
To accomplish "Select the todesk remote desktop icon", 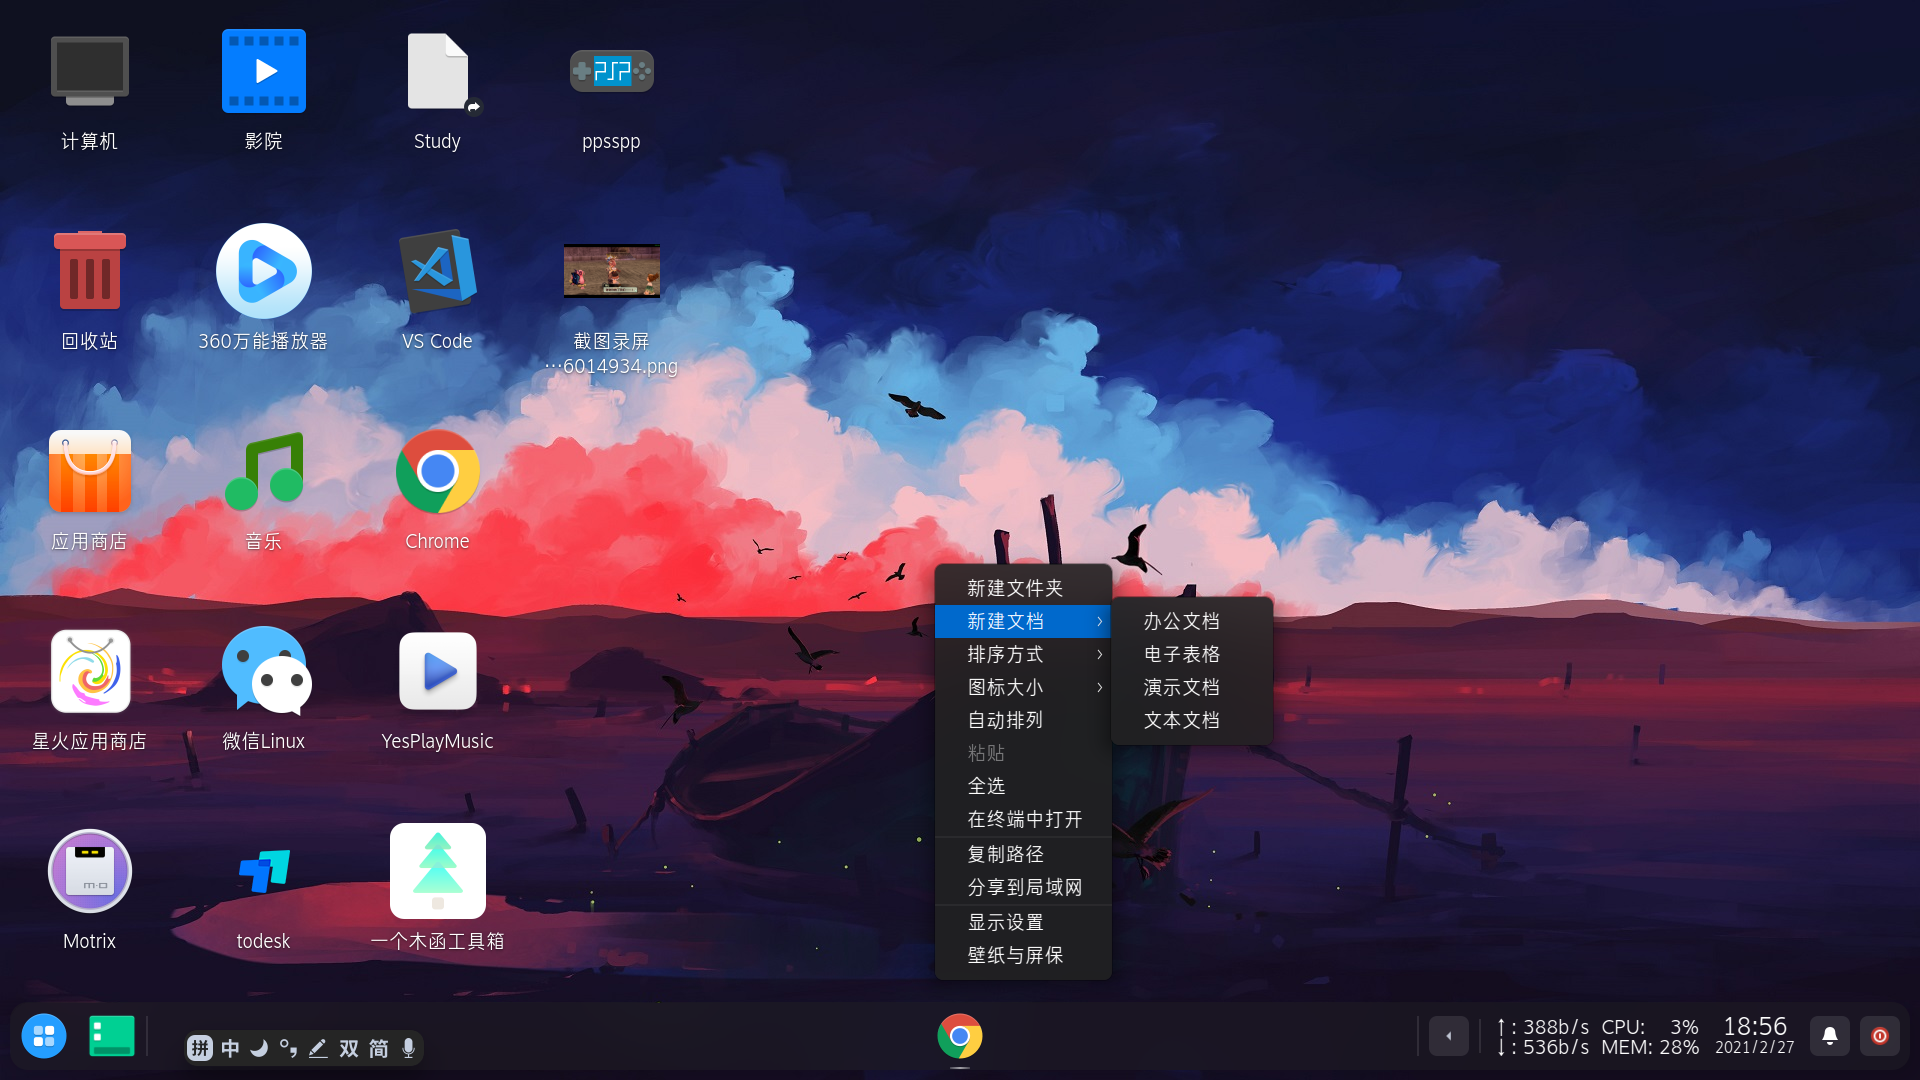I will (x=263, y=872).
